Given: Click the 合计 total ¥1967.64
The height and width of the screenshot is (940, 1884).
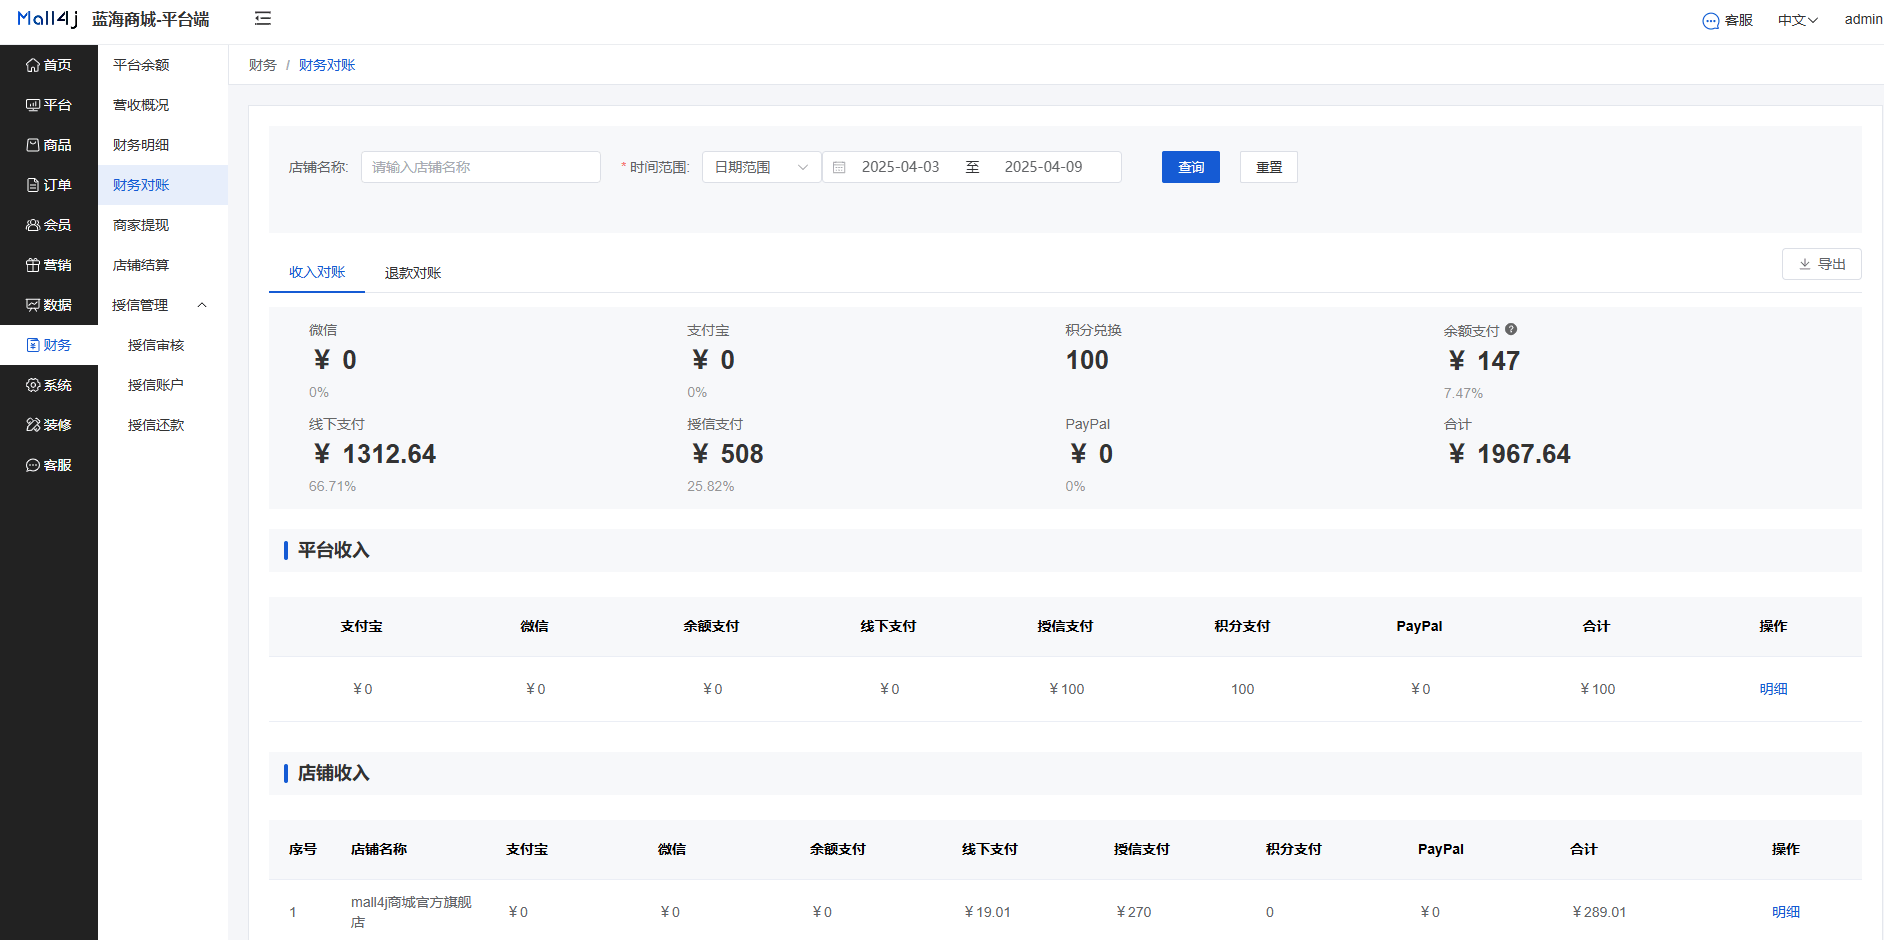Looking at the screenshot, I should click(1510, 454).
